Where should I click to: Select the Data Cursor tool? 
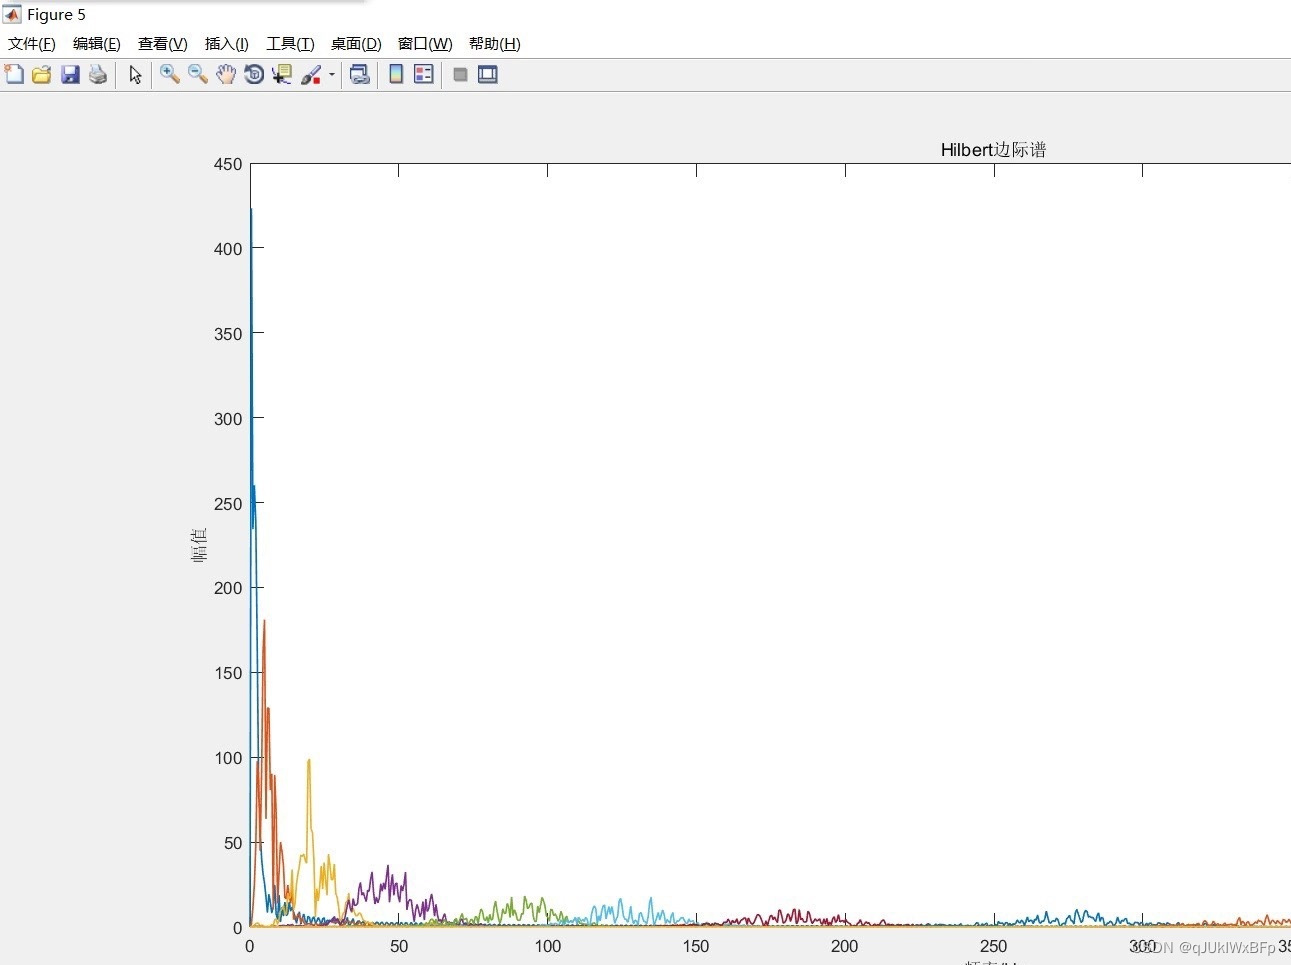coord(282,74)
